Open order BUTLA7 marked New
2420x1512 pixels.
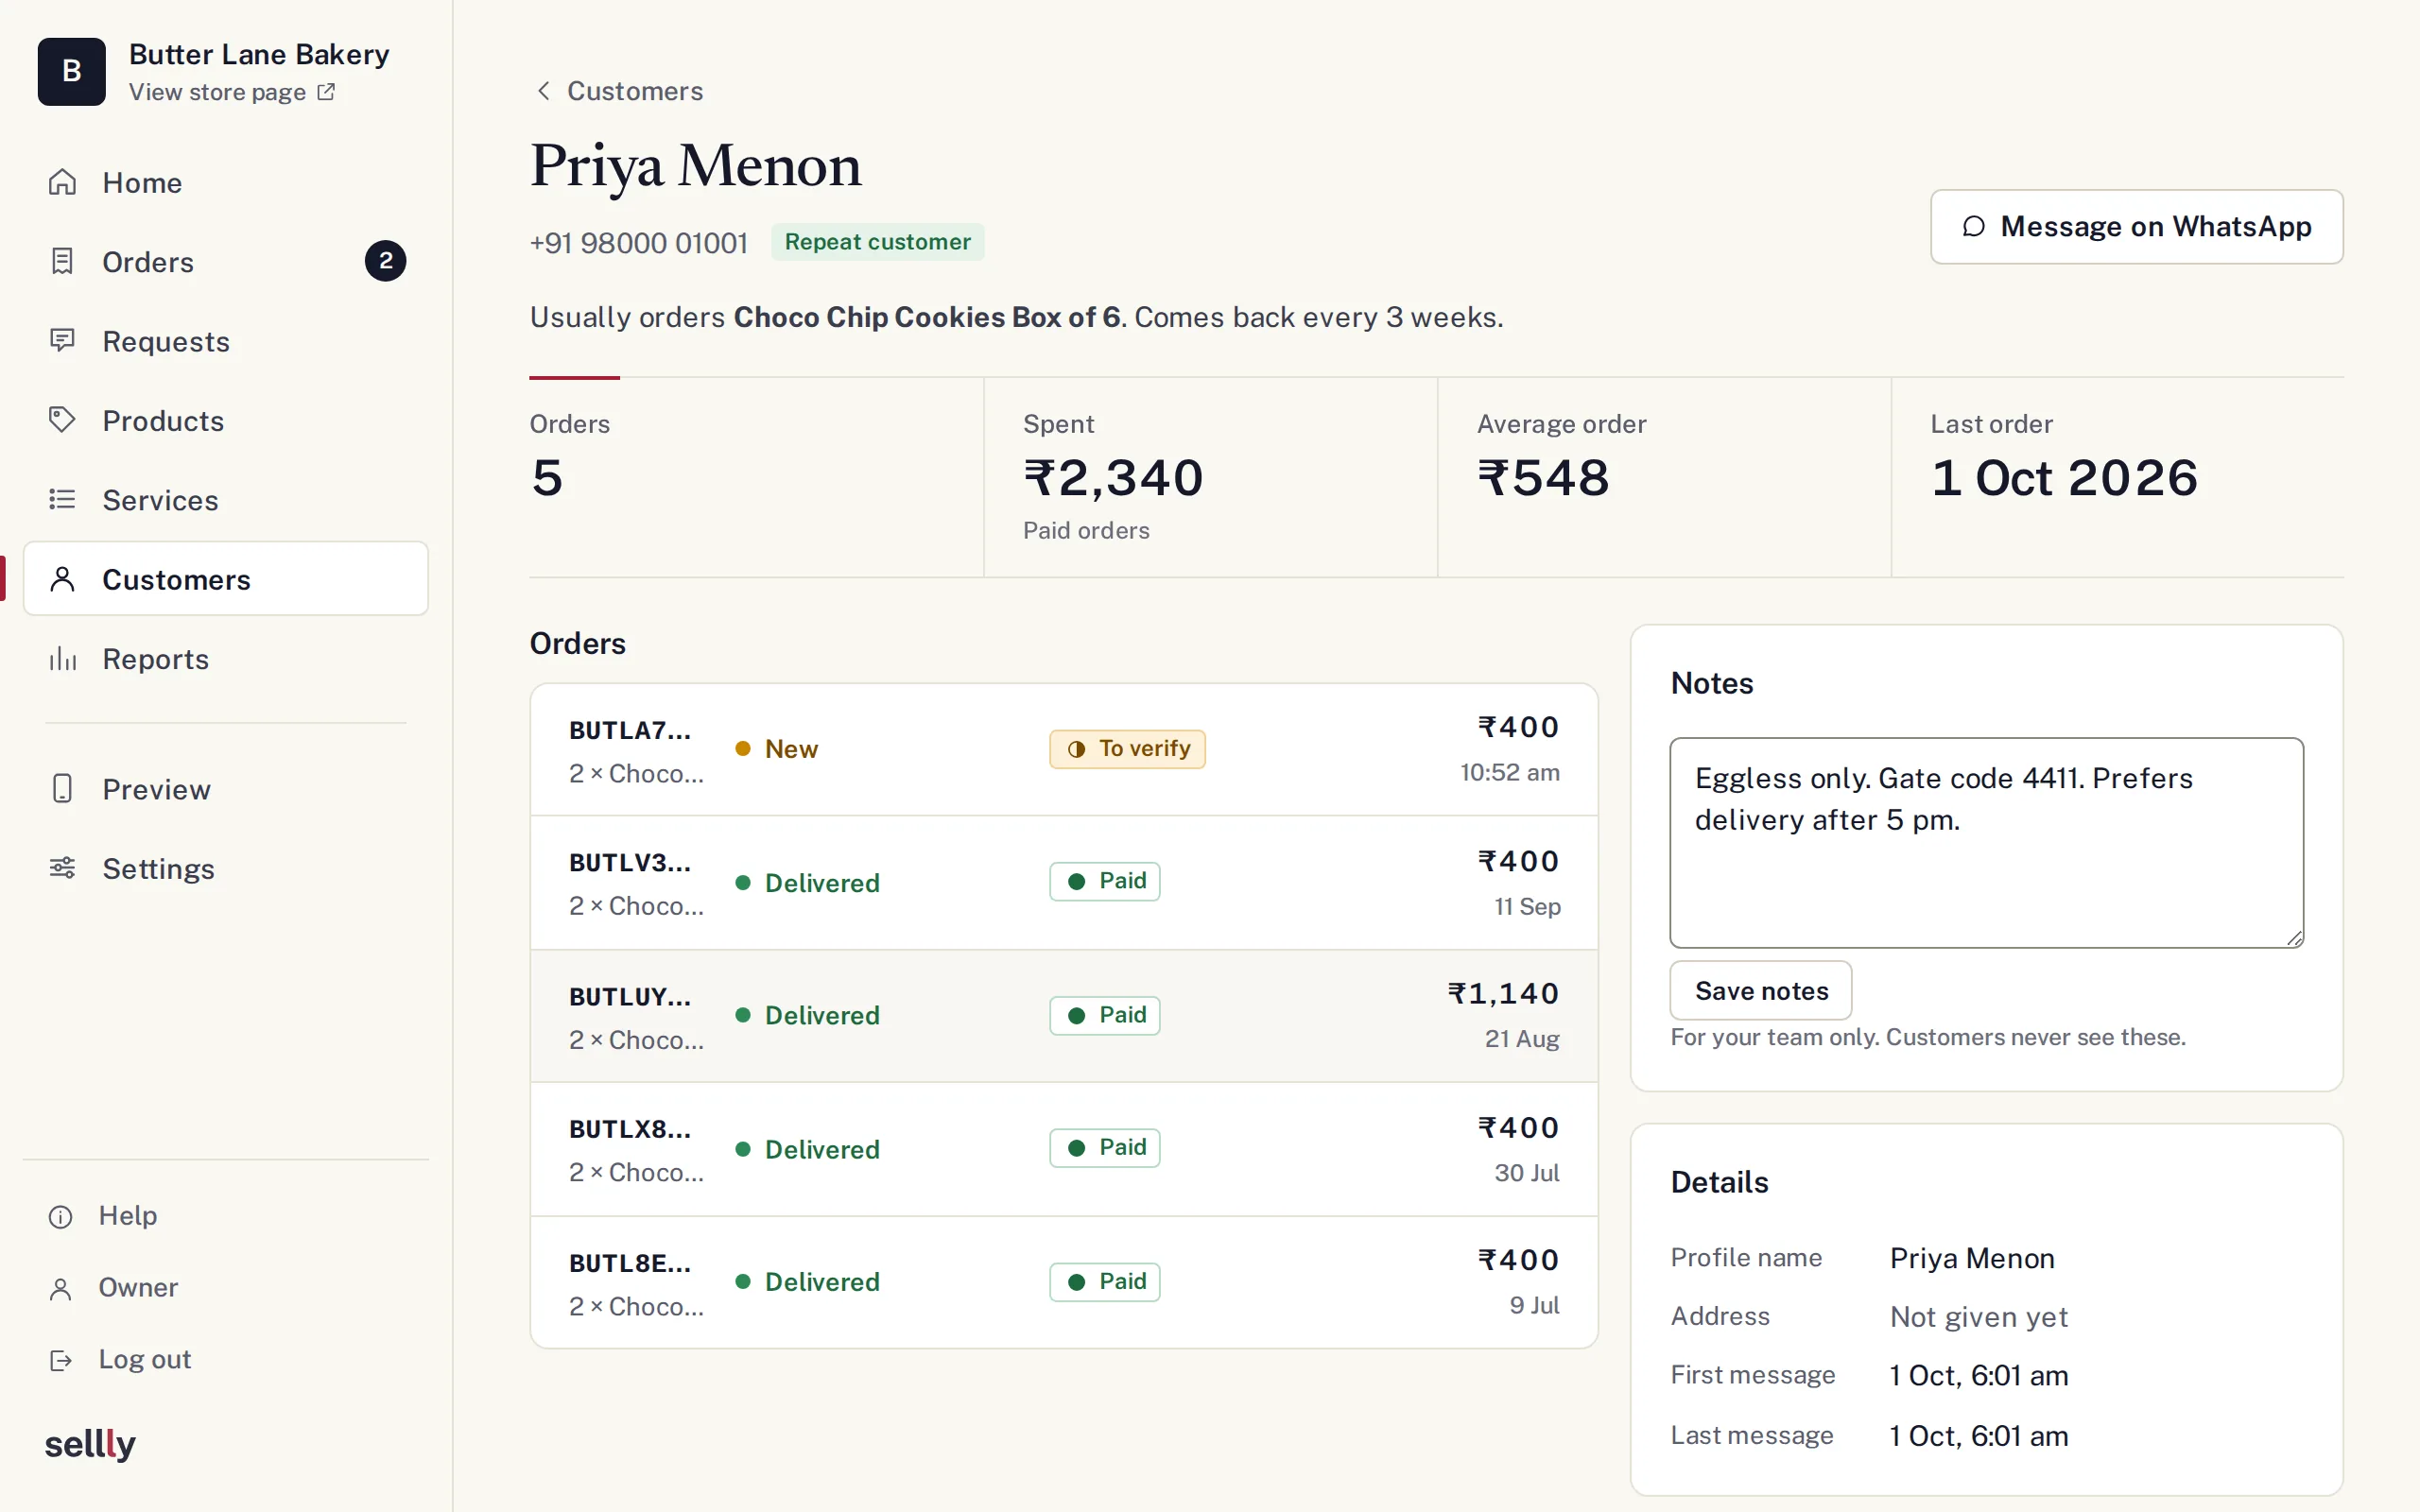pyautogui.click(x=1064, y=749)
